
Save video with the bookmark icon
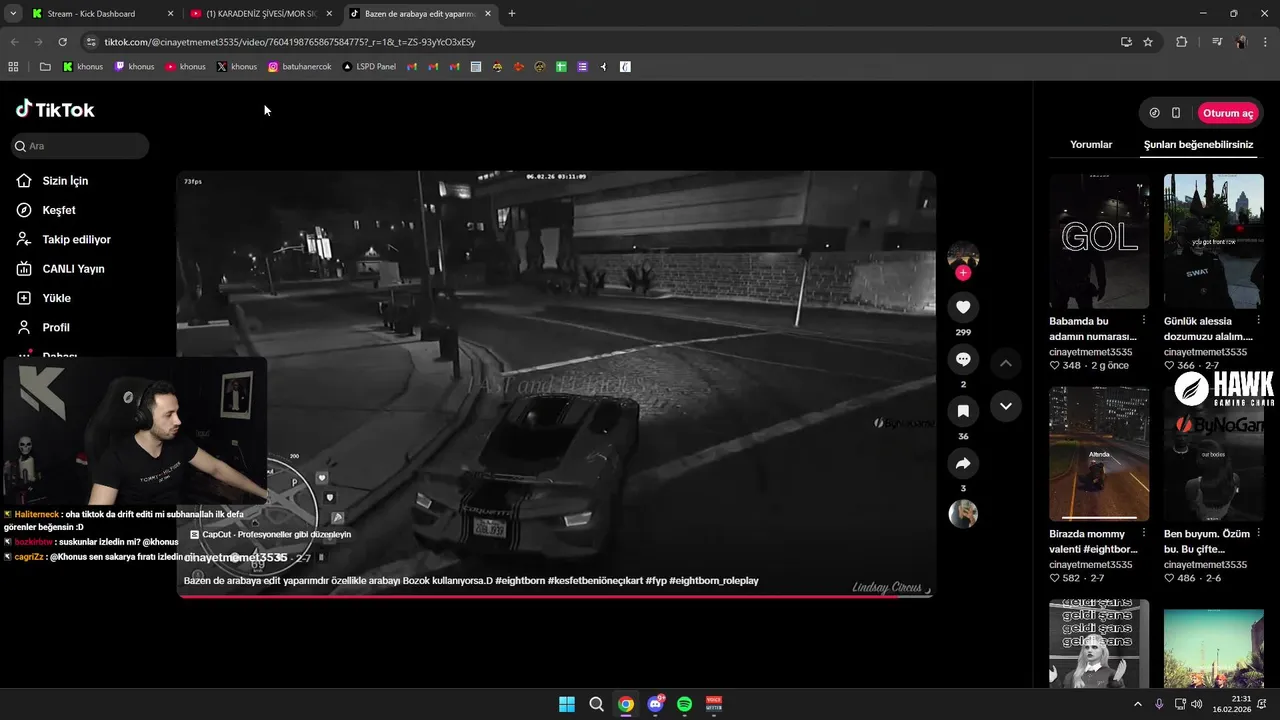(x=963, y=411)
